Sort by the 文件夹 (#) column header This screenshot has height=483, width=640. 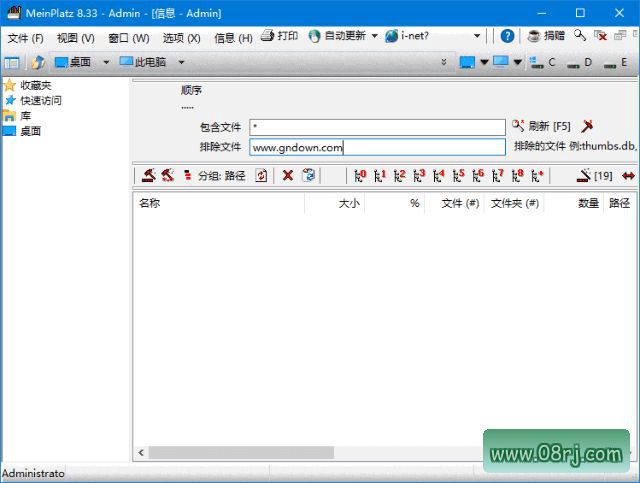[x=514, y=203]
